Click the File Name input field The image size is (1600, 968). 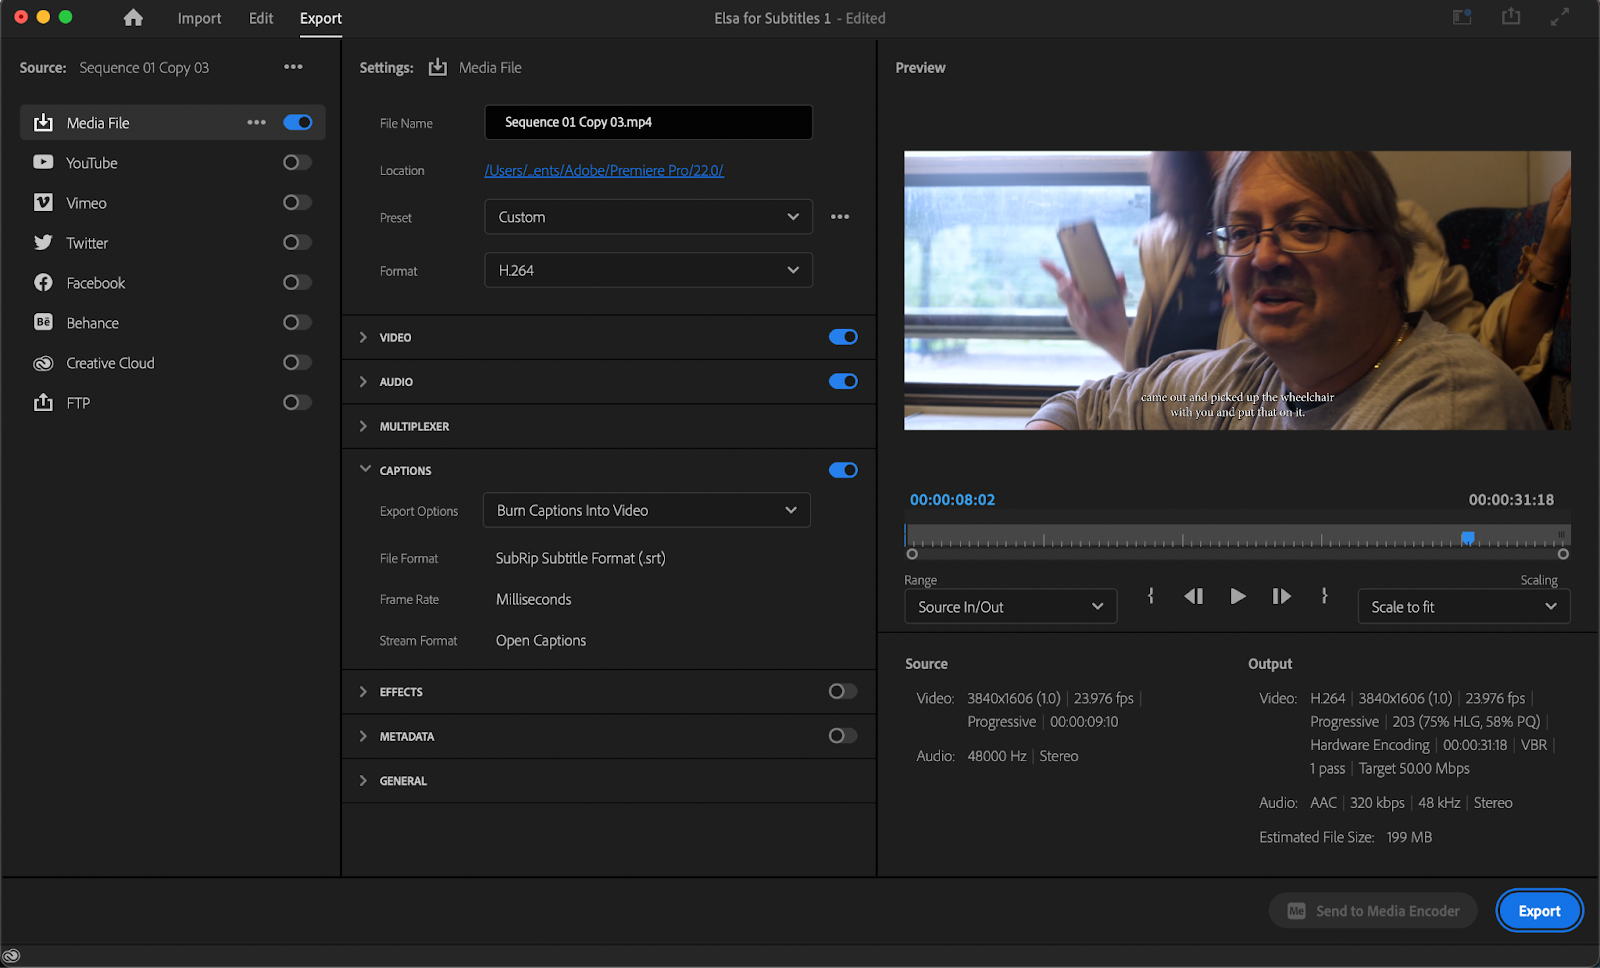click(648, 122)
